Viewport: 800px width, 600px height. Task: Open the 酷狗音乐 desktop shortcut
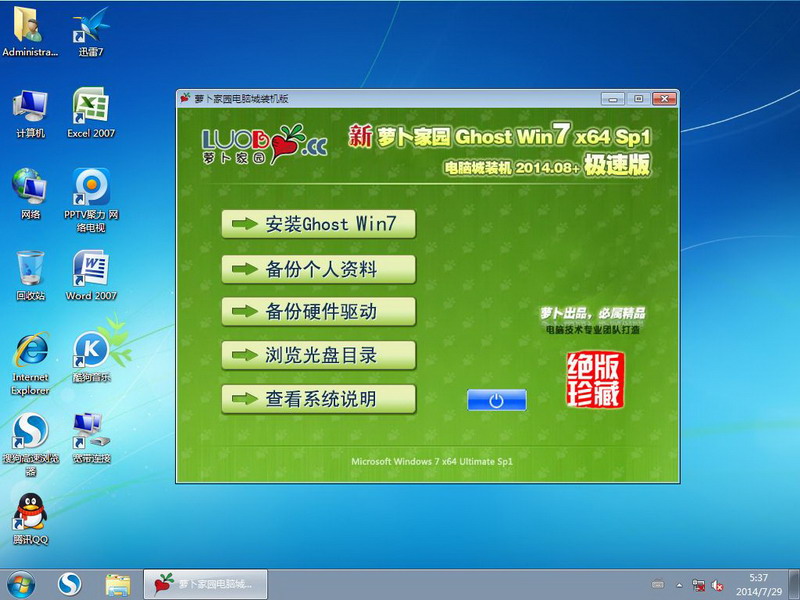tap(91, 357)
